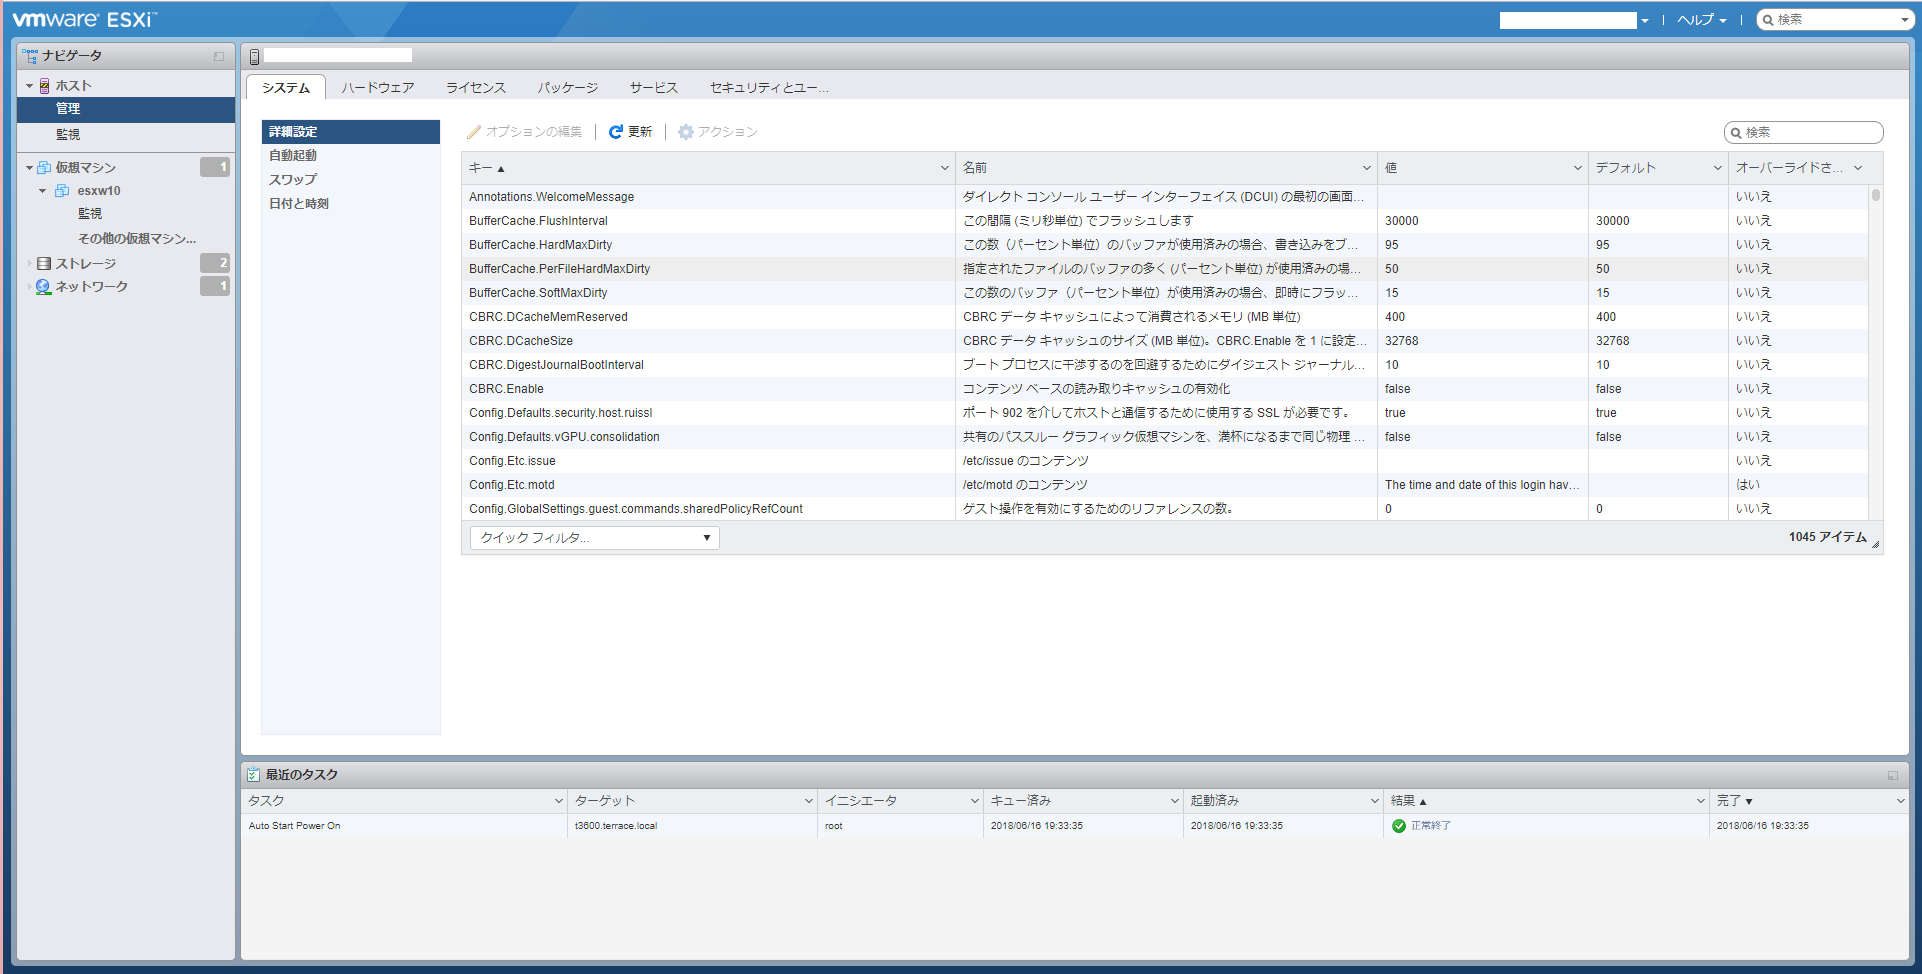Click the オプションの編集 button

[x=524, y=132]
